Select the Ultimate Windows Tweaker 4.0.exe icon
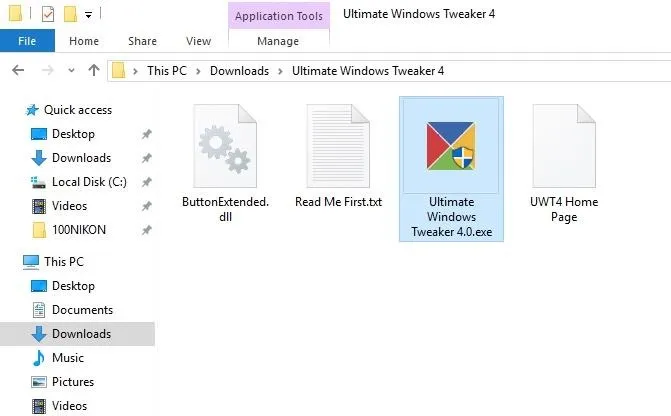This screenshot has width=671, height=416. (x=451, y=146)
